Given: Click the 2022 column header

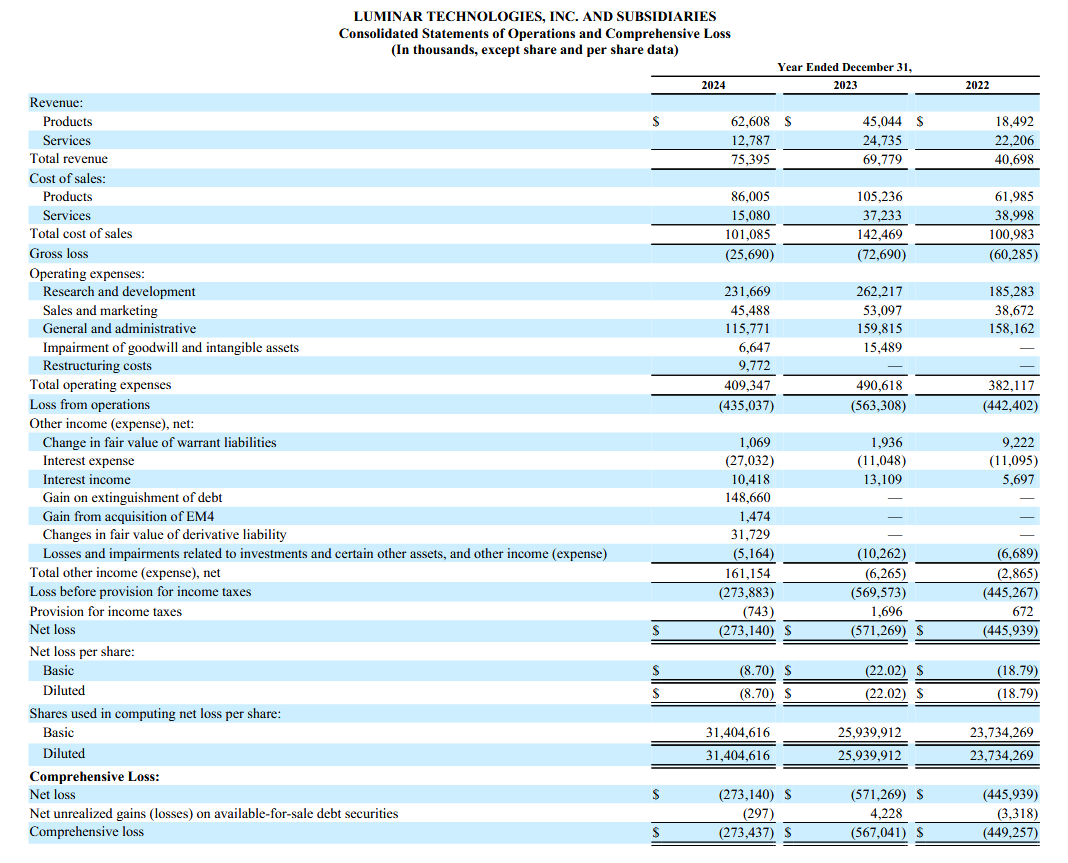Looking at the screenshot, I should [x=977, y=85].
